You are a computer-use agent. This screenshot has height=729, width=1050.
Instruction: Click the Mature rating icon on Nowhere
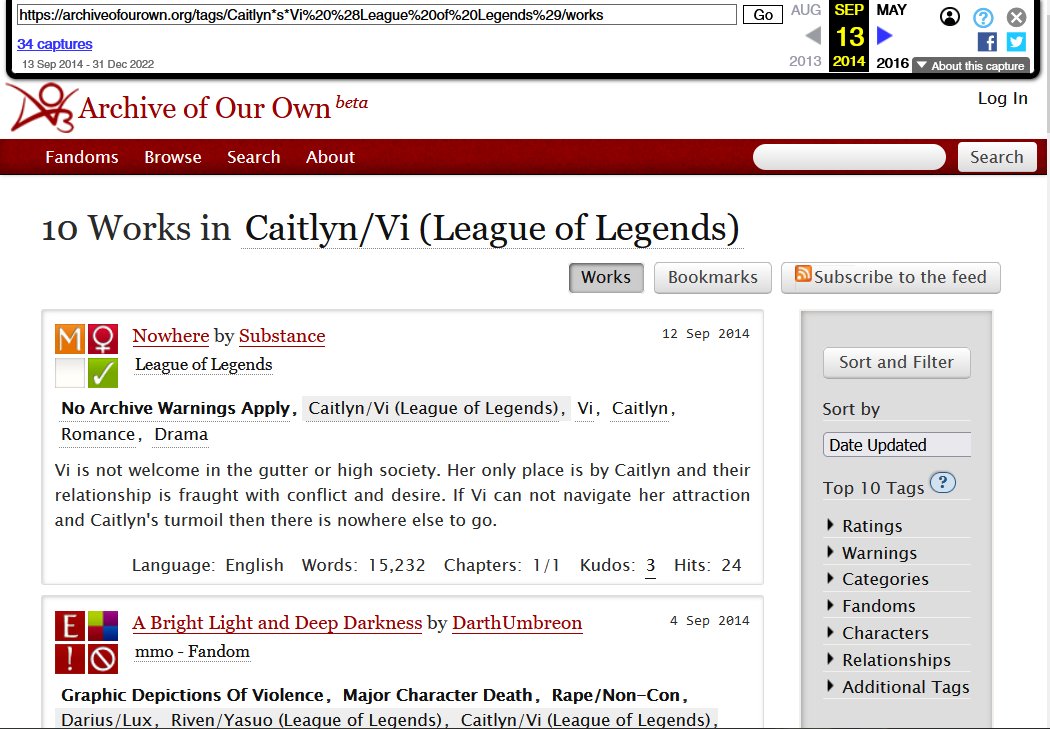pyautogui.click(x=70, y=339)
